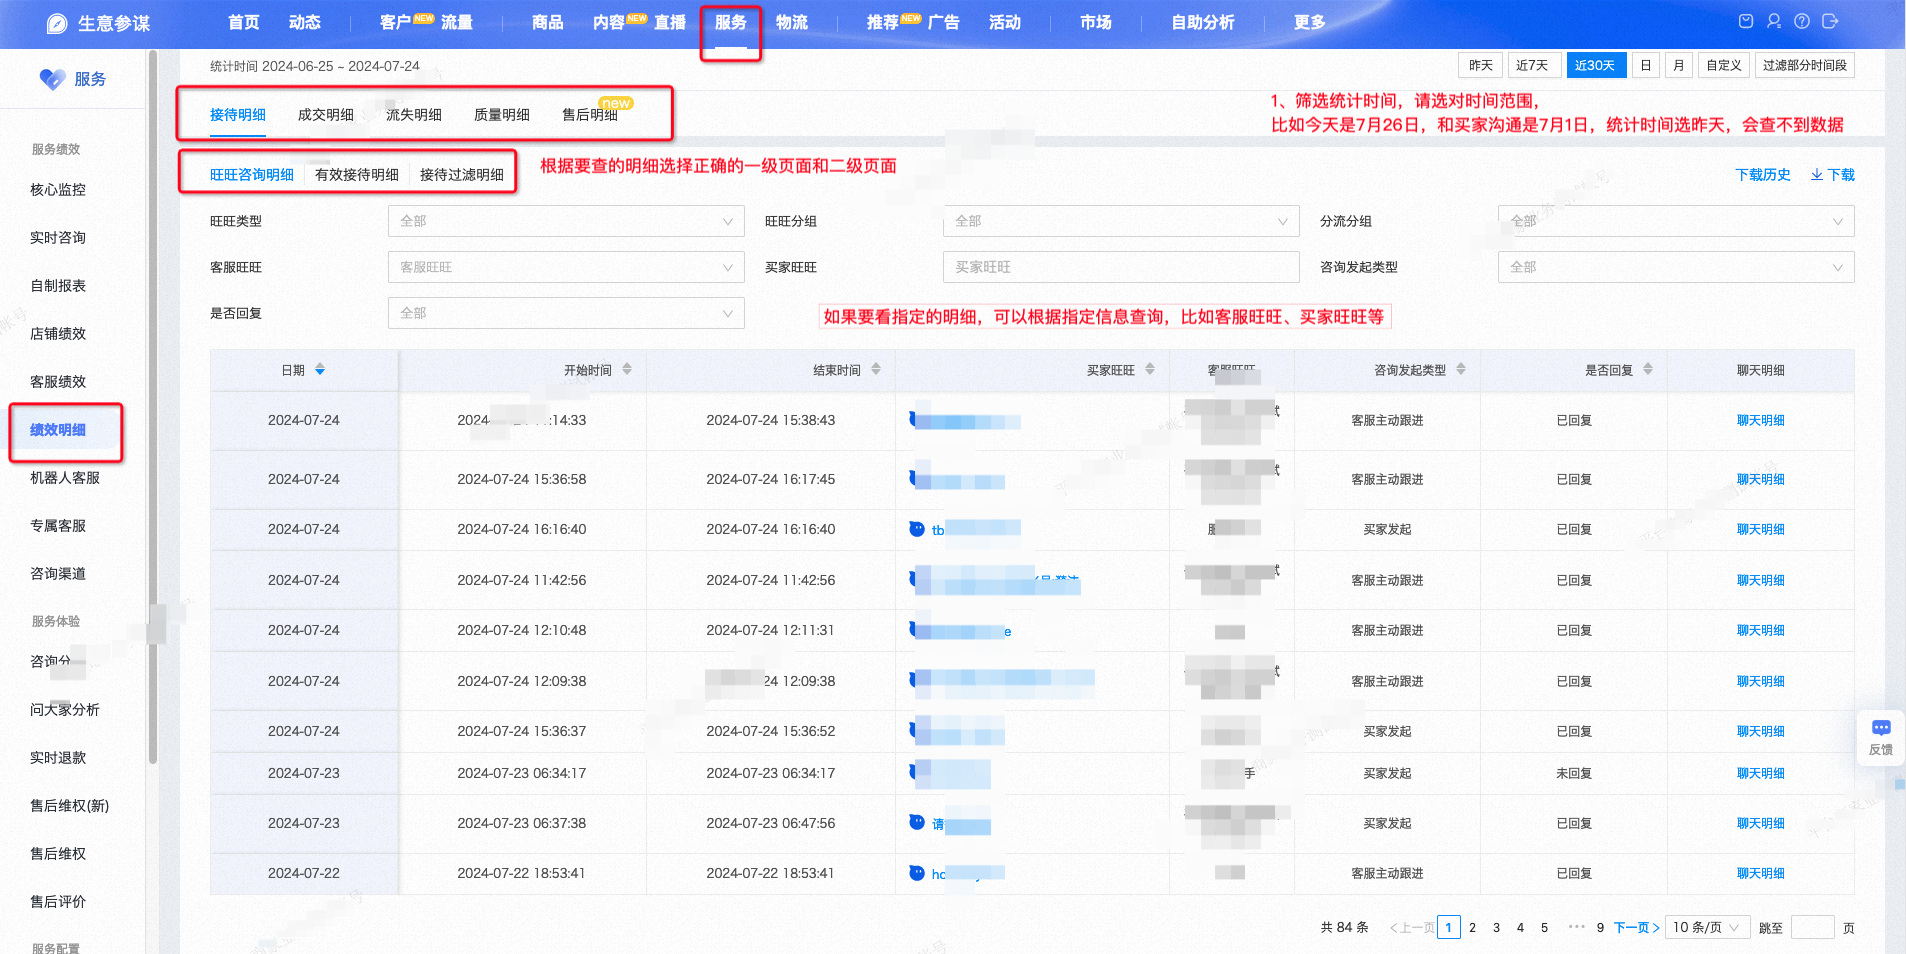
Task: Sort table by 咨询发起类型 column
Action: pyautogui.click(x=1461, y=370)
